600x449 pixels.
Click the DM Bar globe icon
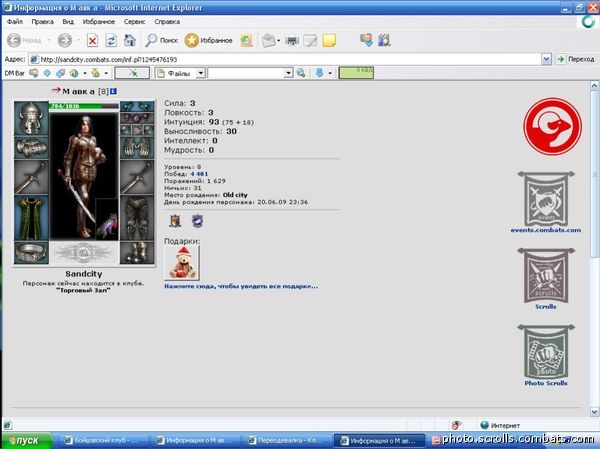click(74, 73)
